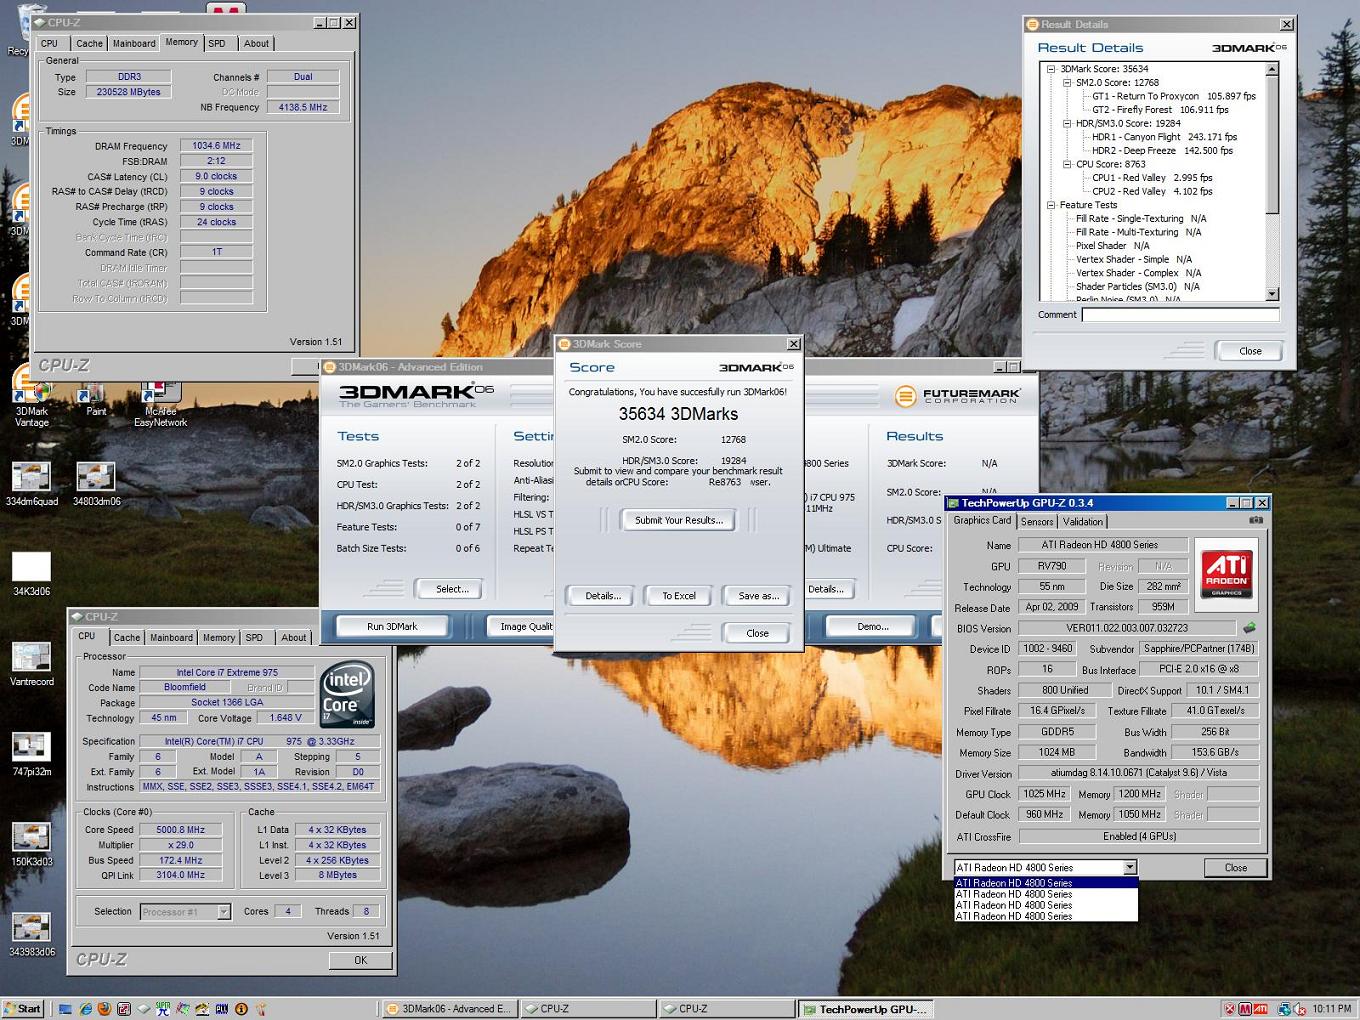Choose the highlighted ATI Radeon HD 4800 entry
The width and height of the screenshot is (1360, 1020).
[x=1046, y=883]
